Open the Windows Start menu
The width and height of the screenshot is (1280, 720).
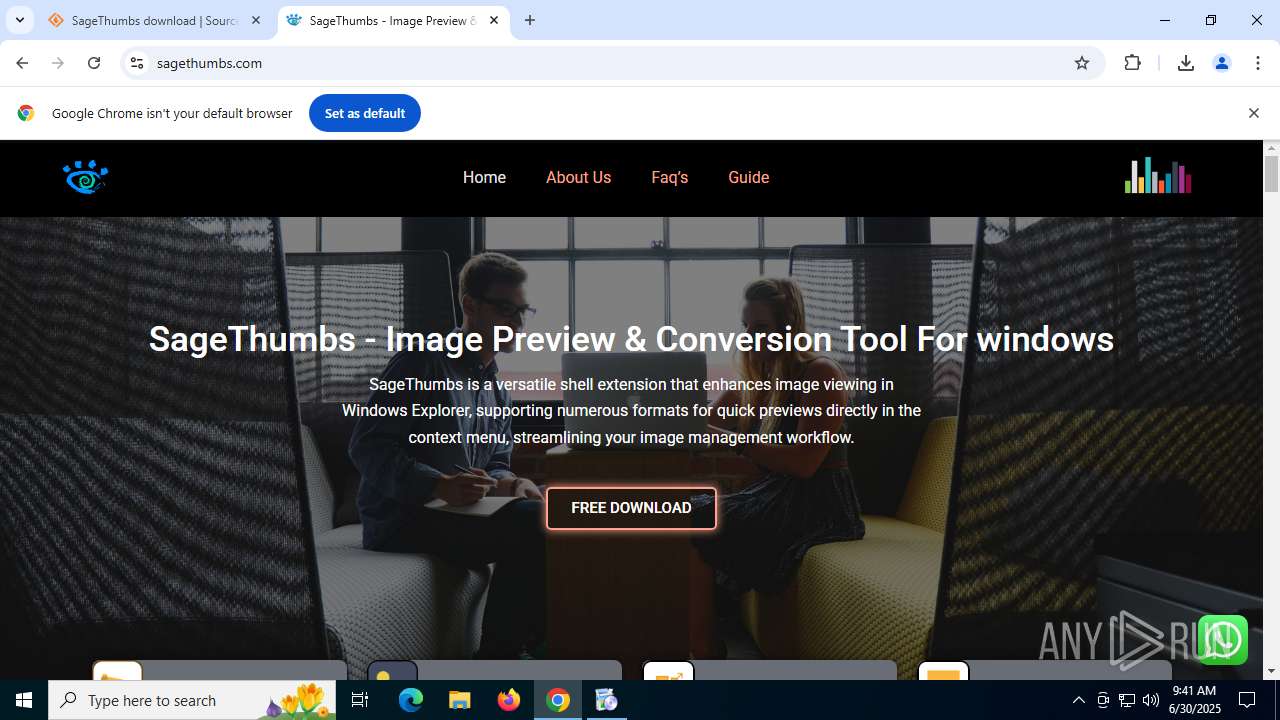coord(24,700)
